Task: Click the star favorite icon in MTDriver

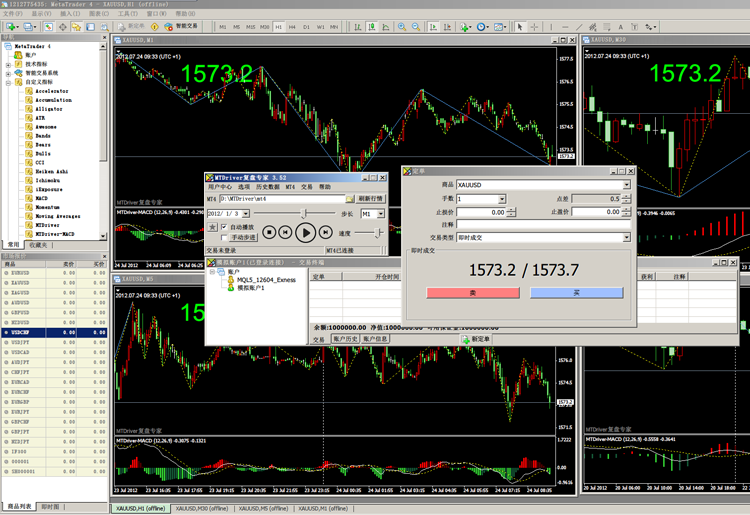Action: 212,227
